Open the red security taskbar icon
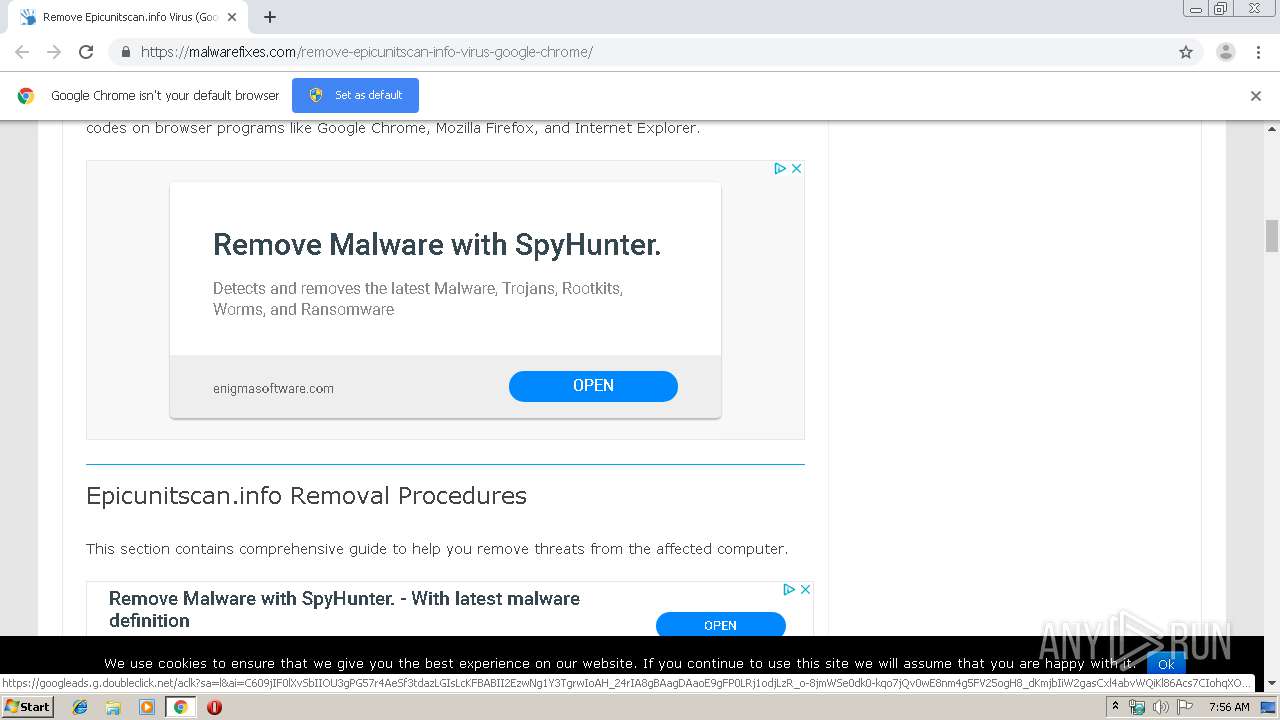Image resolution: width=1280 pixels, height=720 pixels. click(214, 707)
